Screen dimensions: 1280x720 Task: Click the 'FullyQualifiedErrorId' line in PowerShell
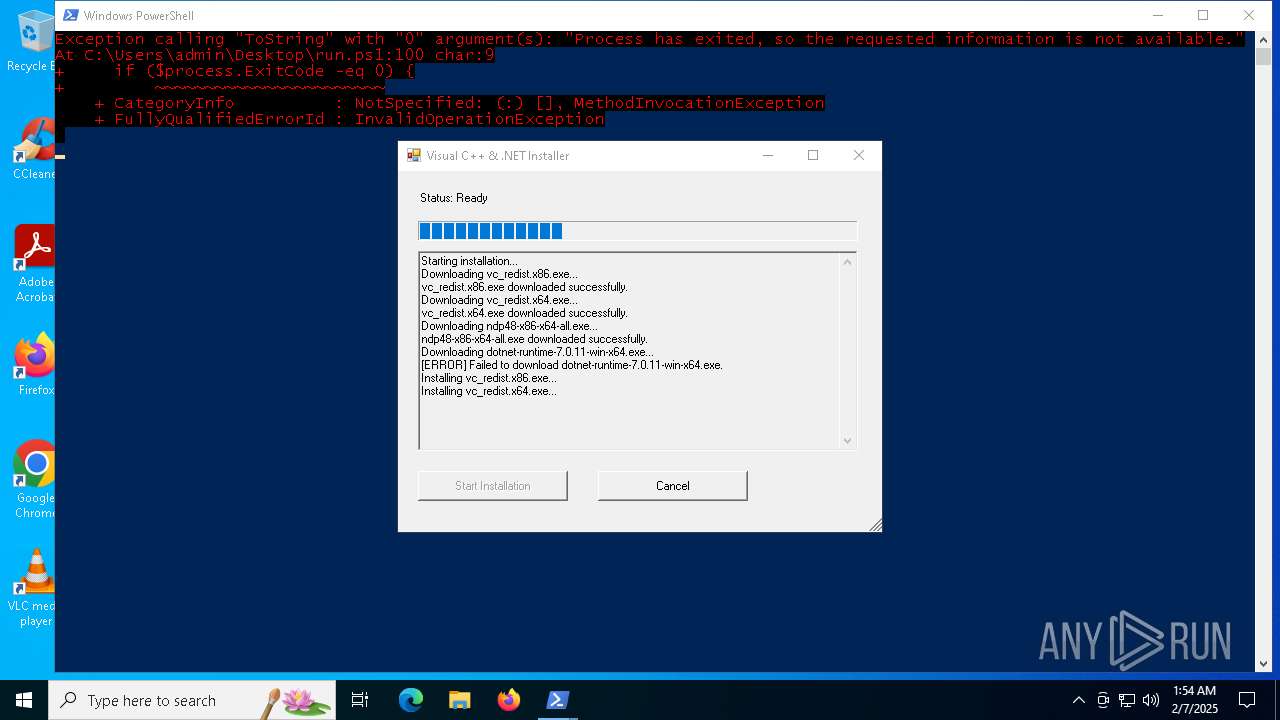click(350, 119)
